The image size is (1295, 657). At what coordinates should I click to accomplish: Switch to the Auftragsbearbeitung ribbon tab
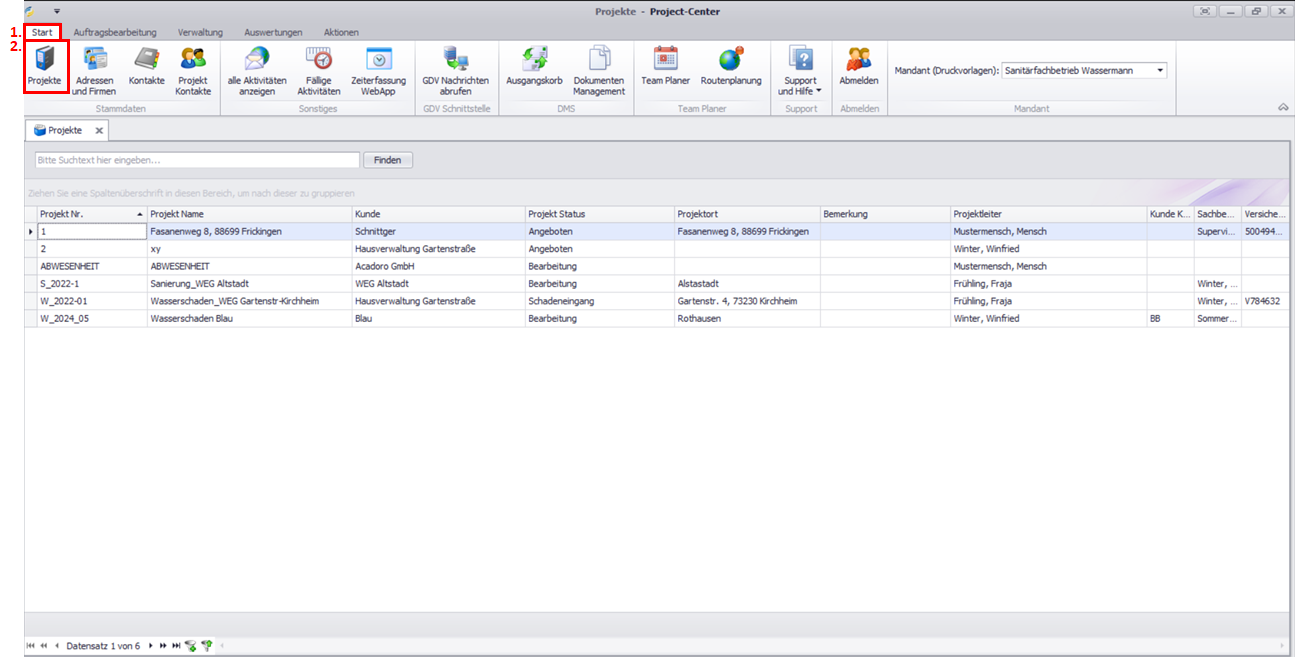[115, 33]
